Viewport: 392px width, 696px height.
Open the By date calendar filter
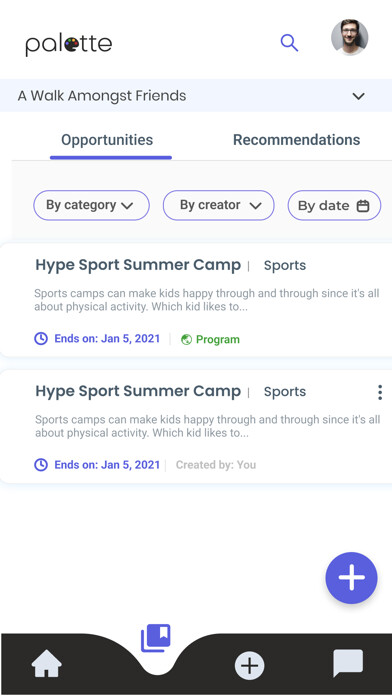pyautogui.click(x=334, y=206)
